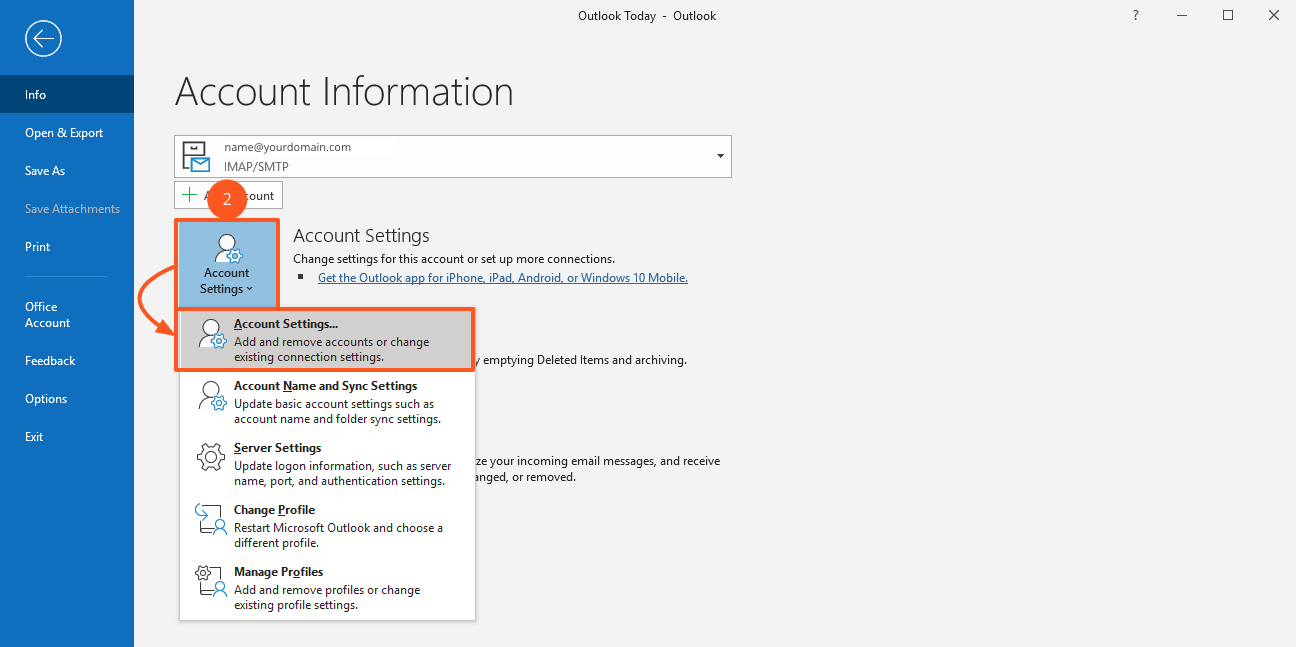Open the Help question mark icon
This screenshot has height=647, width=1296.
[1135, 15]
